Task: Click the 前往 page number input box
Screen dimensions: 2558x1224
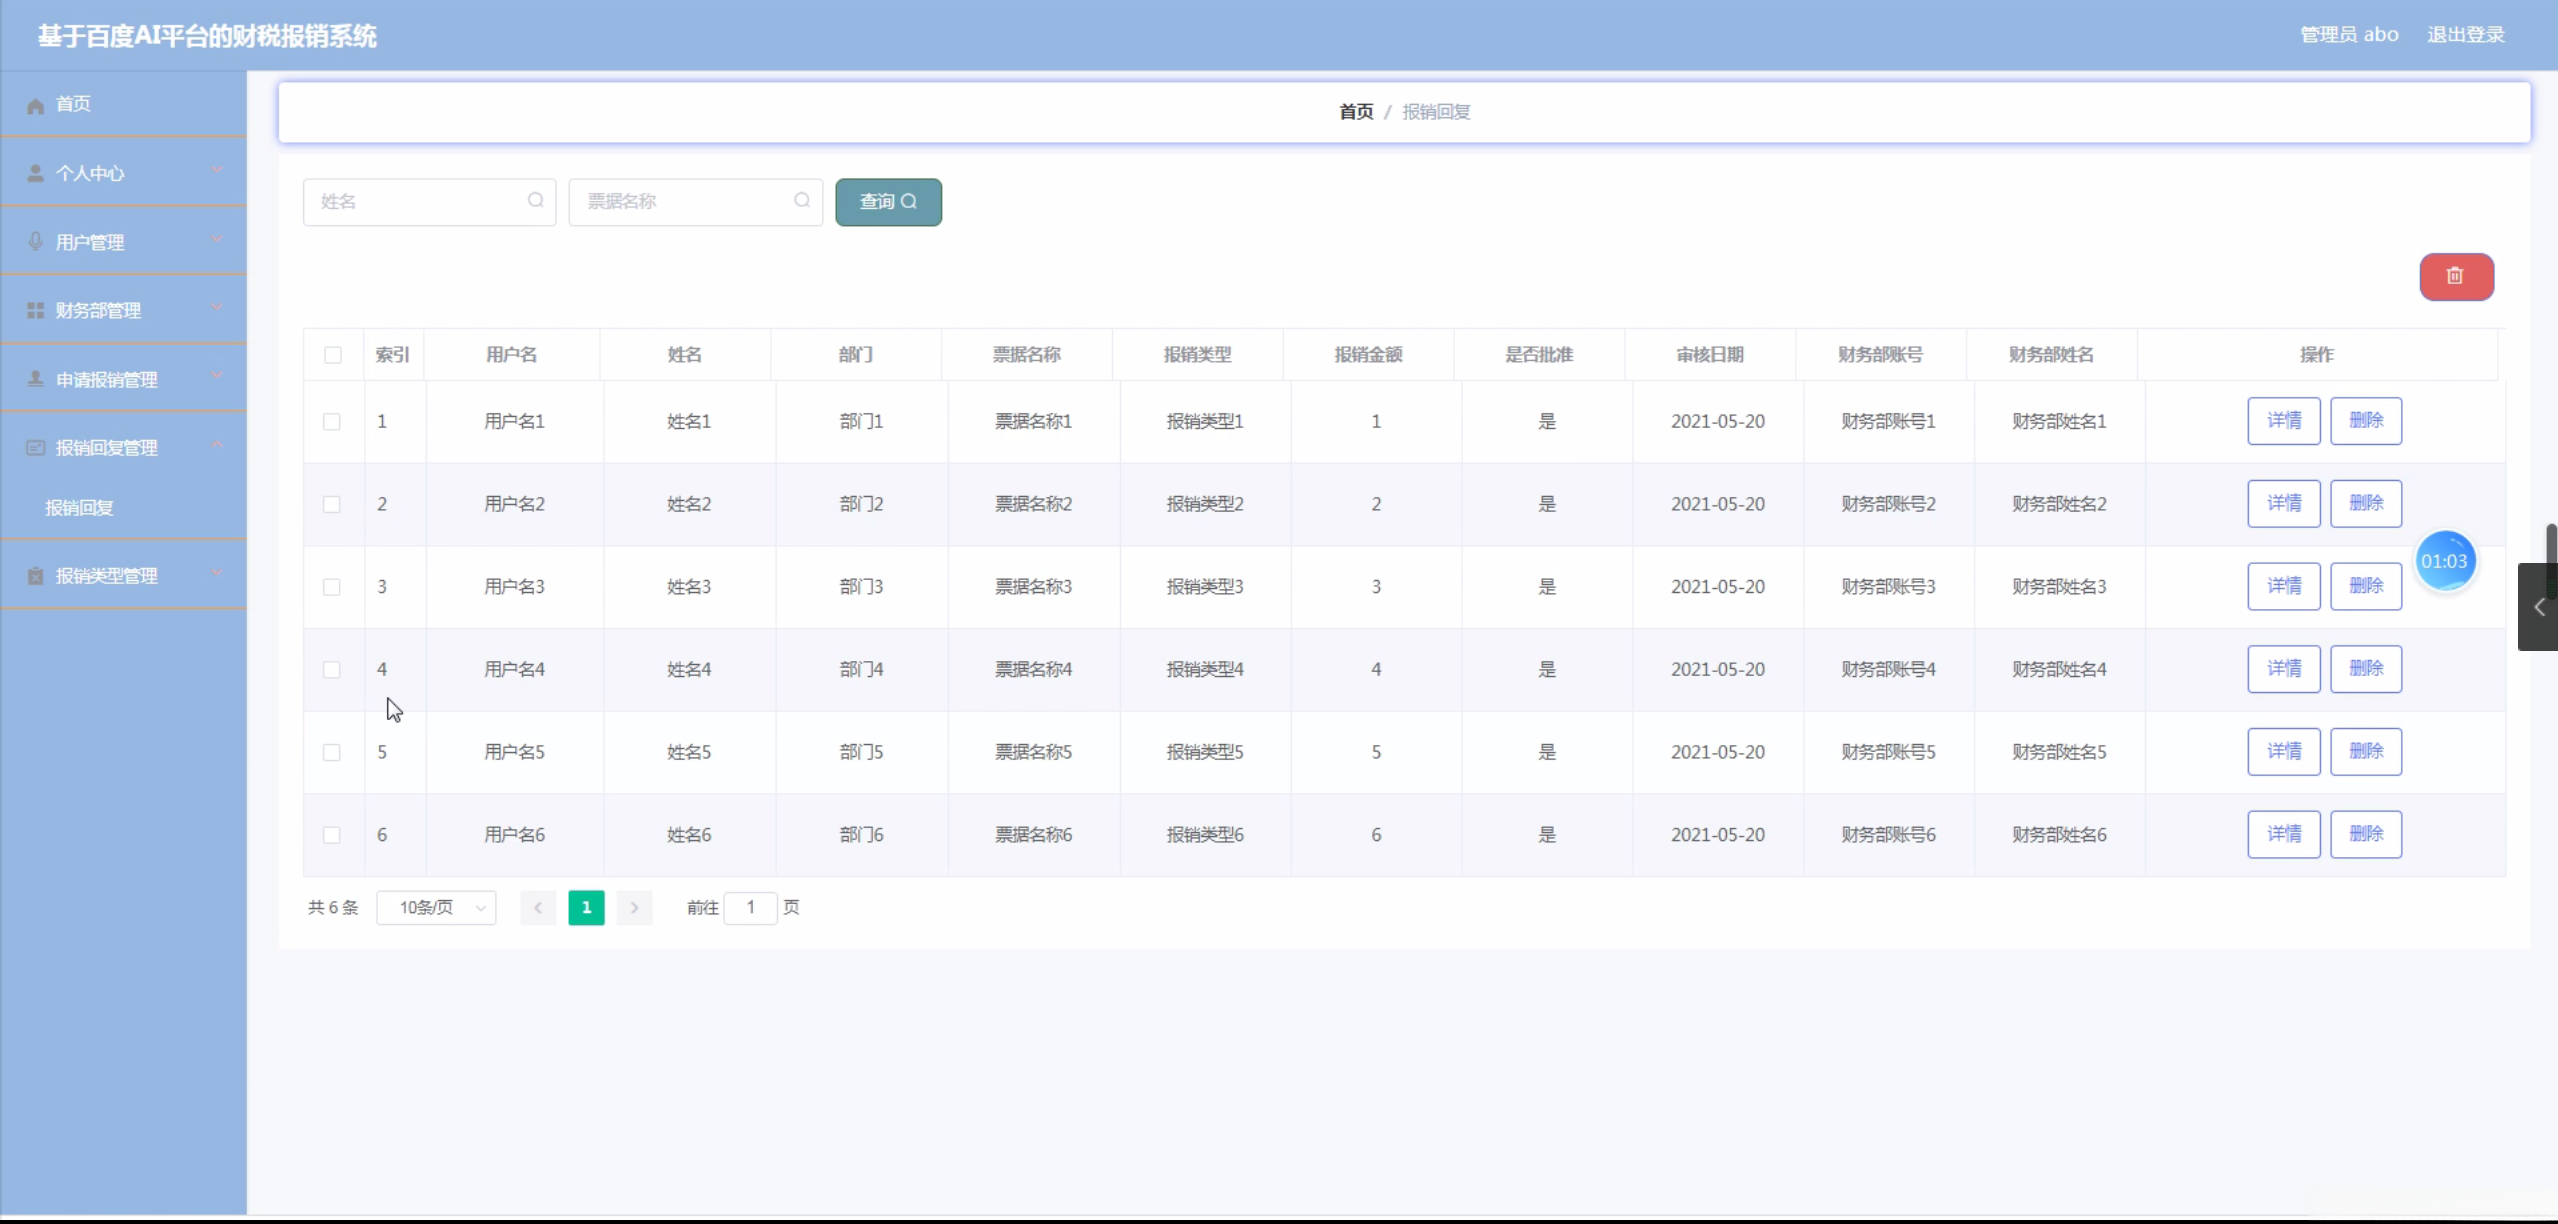Action: click(750, 907)
